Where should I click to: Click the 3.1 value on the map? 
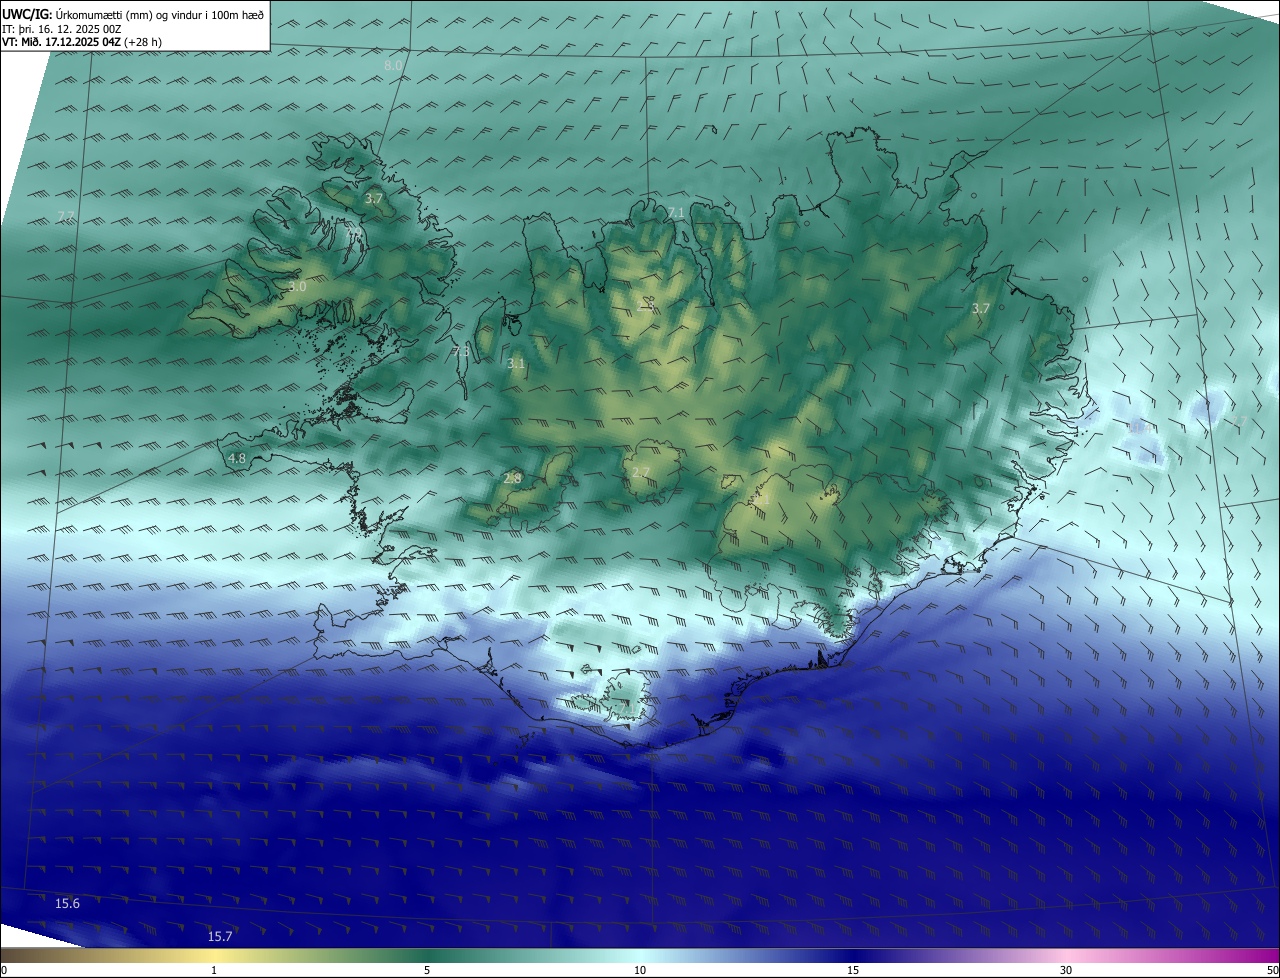(x=516, y=364)
